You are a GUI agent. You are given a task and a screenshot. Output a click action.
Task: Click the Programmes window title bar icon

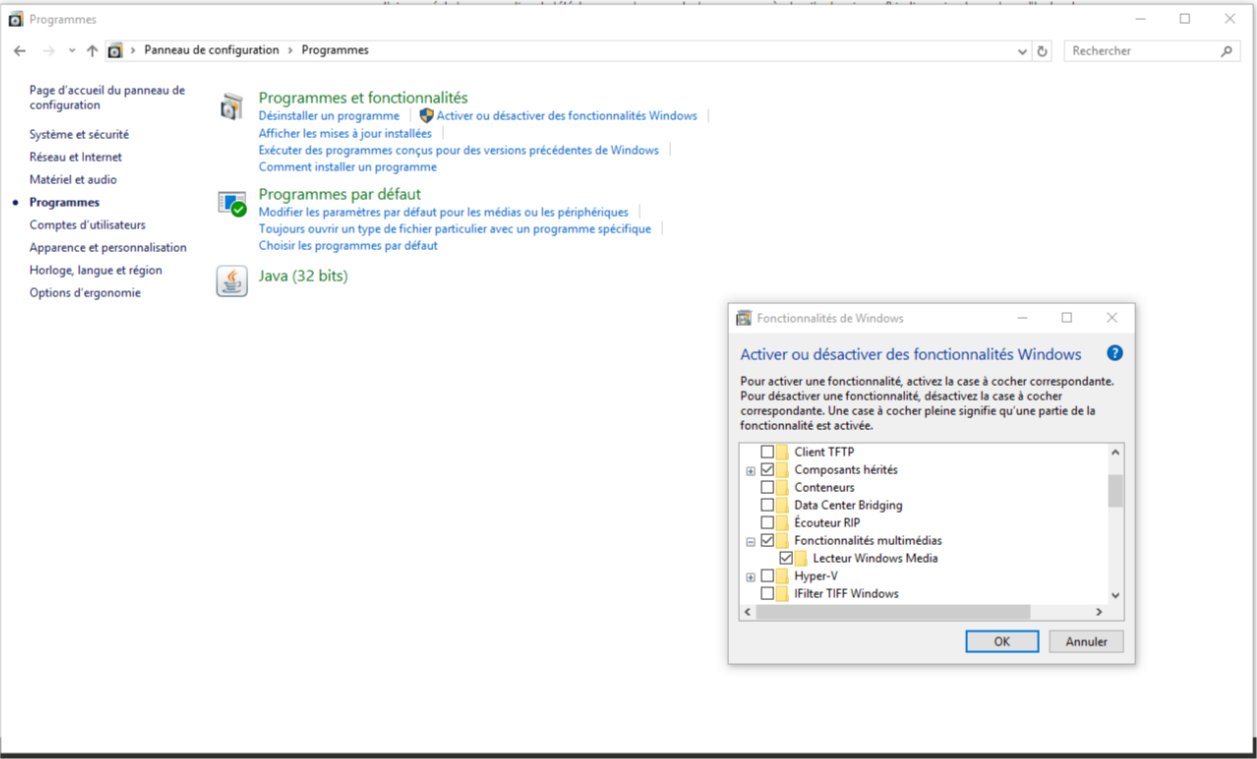[16, 19]
